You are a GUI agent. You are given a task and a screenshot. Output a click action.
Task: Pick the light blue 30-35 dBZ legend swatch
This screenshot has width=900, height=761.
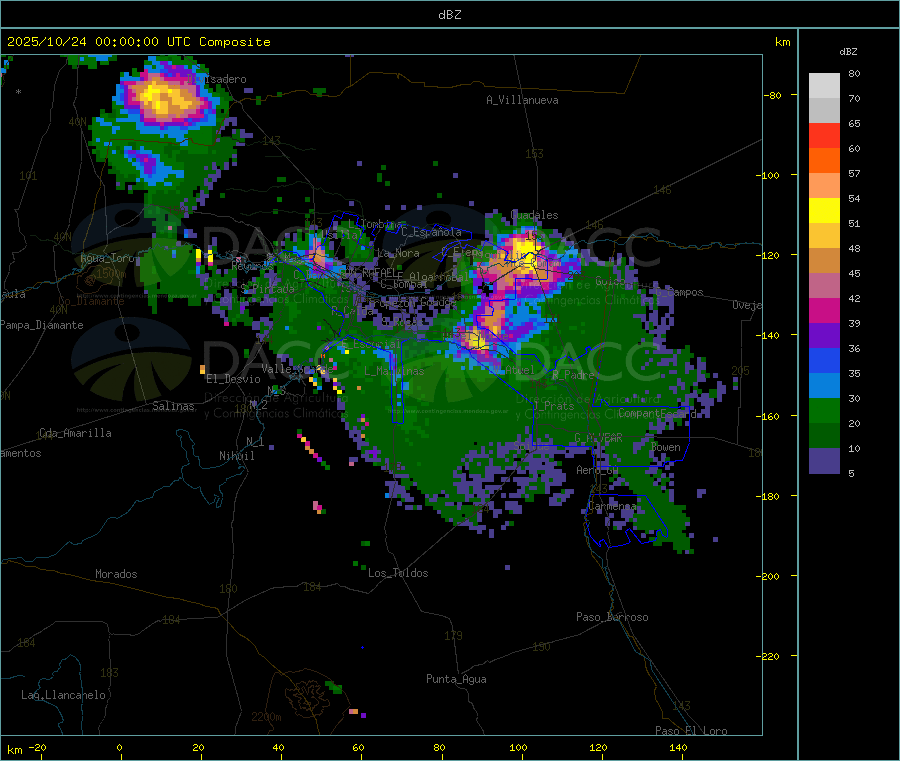click(824, 386)
